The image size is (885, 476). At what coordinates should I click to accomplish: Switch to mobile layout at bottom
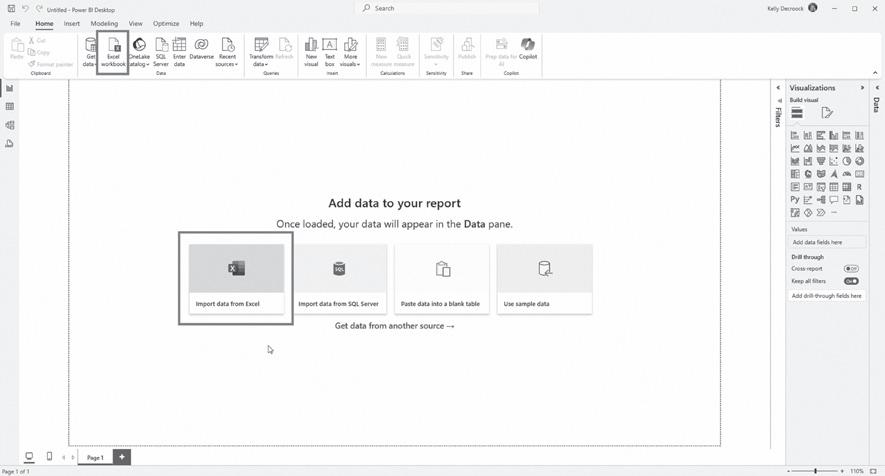click(x=49, y=456)
